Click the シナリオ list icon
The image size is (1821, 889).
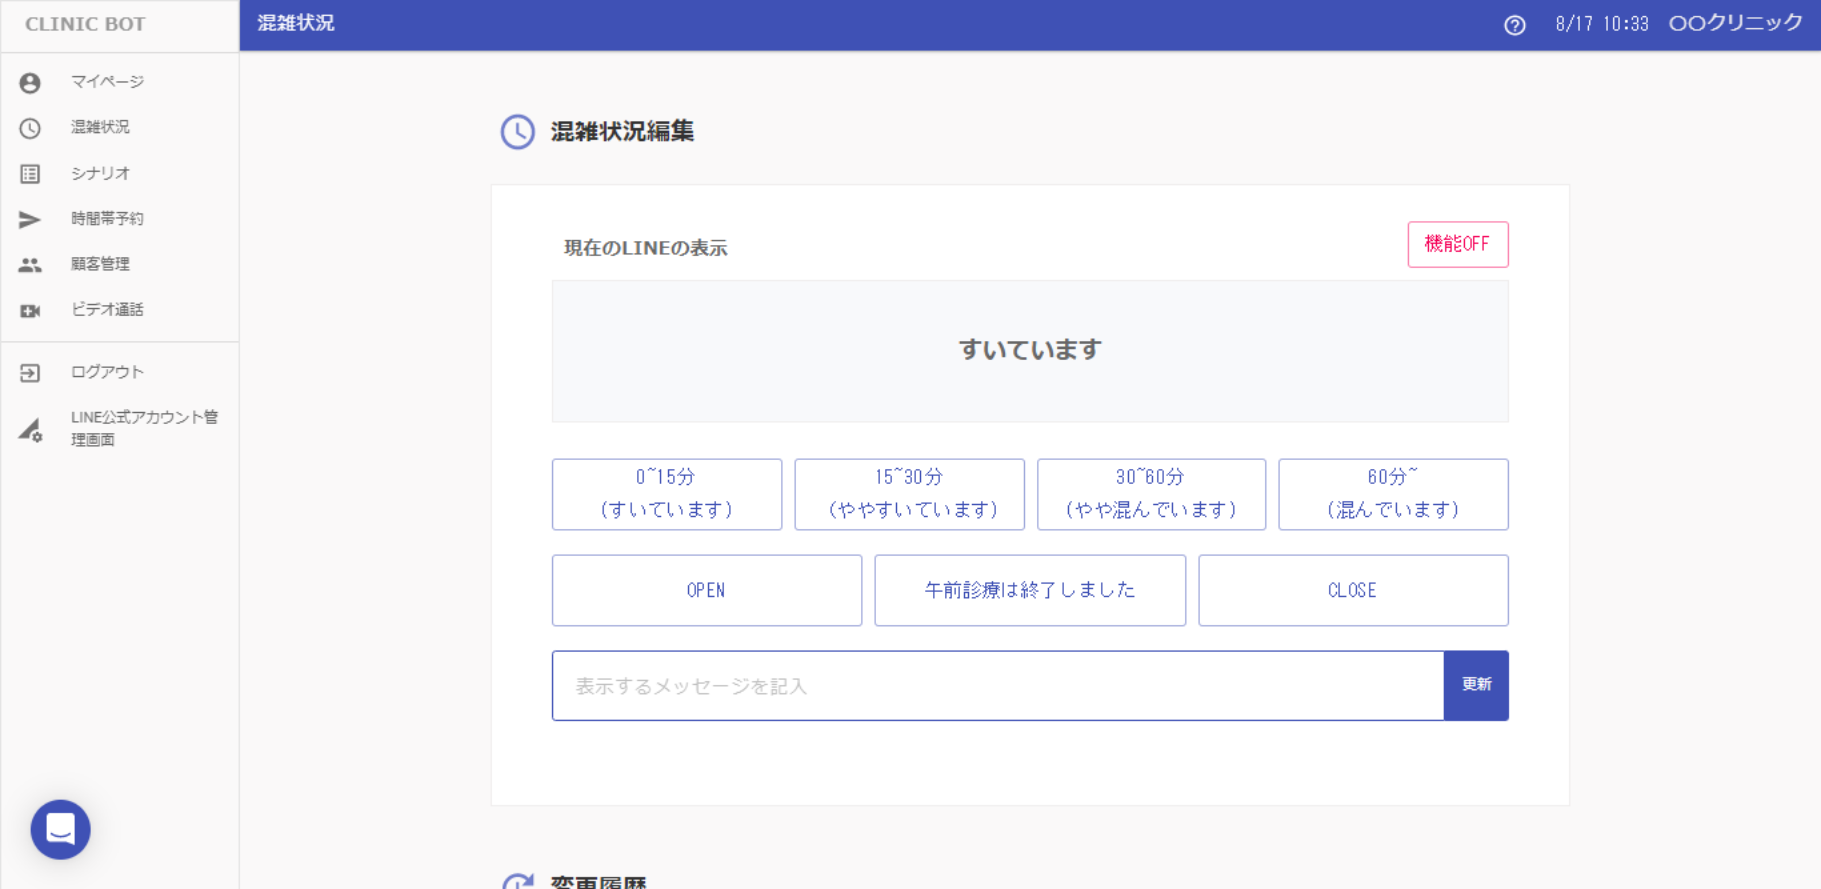coord(30,174)
